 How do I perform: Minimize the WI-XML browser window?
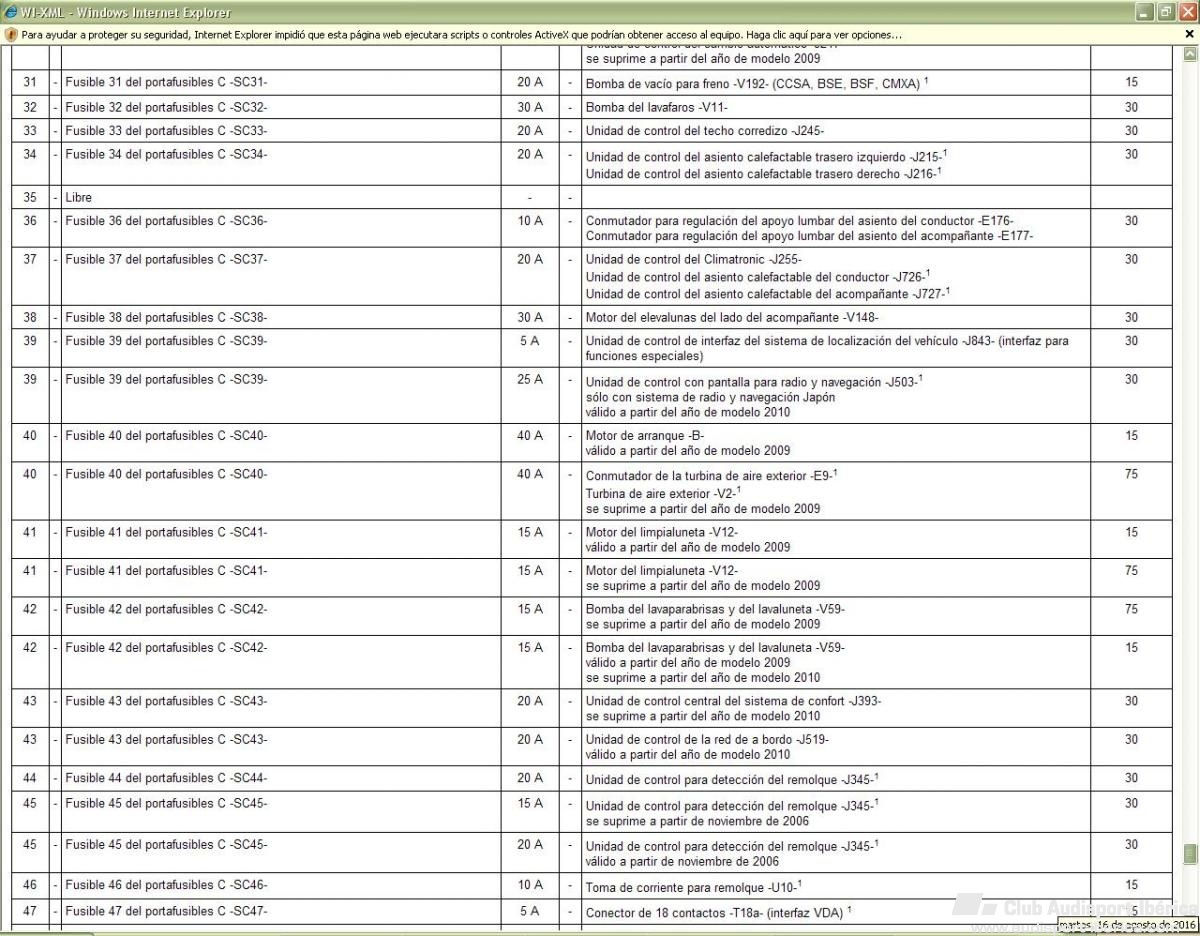pos(1146,12)
